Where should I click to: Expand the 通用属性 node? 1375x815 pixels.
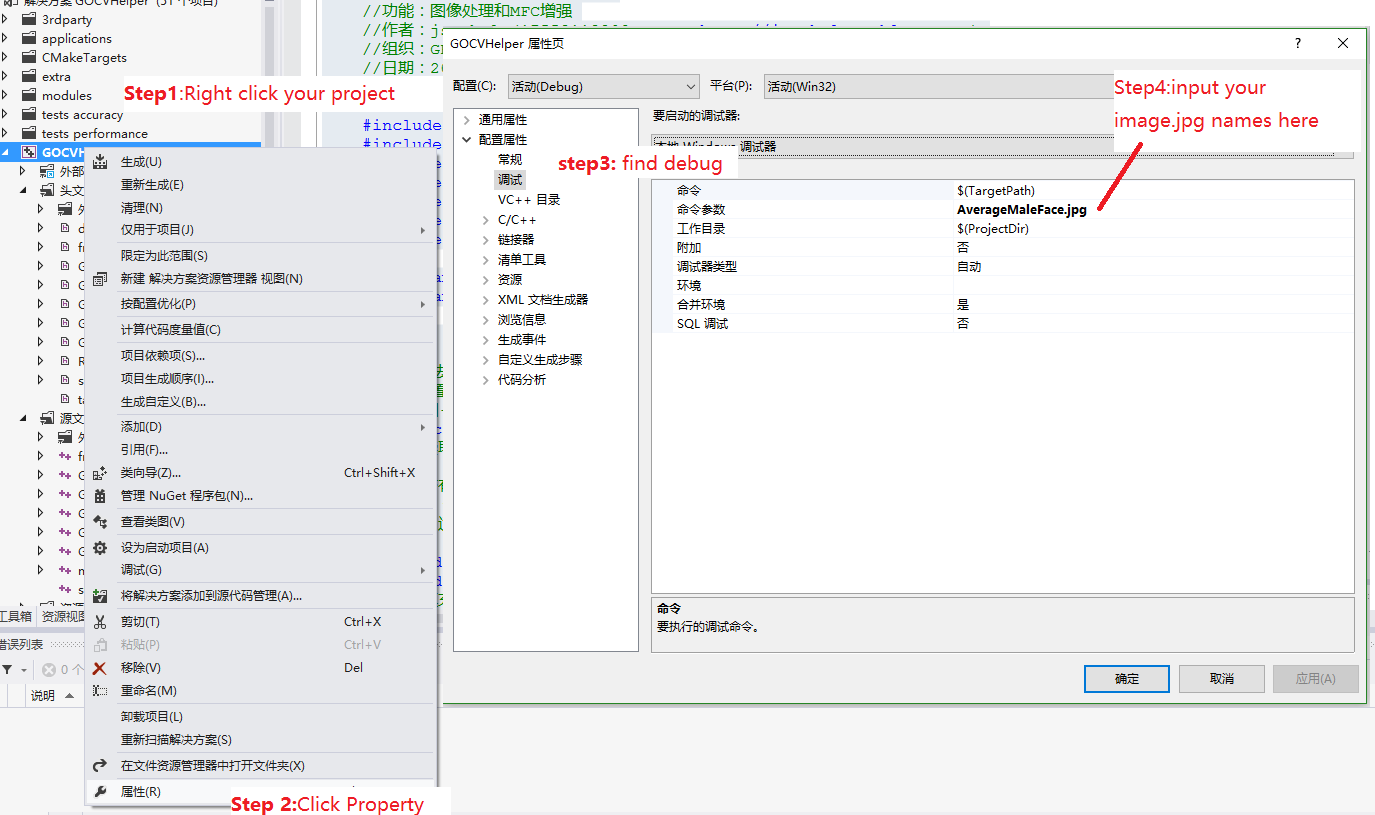(466, 120)
